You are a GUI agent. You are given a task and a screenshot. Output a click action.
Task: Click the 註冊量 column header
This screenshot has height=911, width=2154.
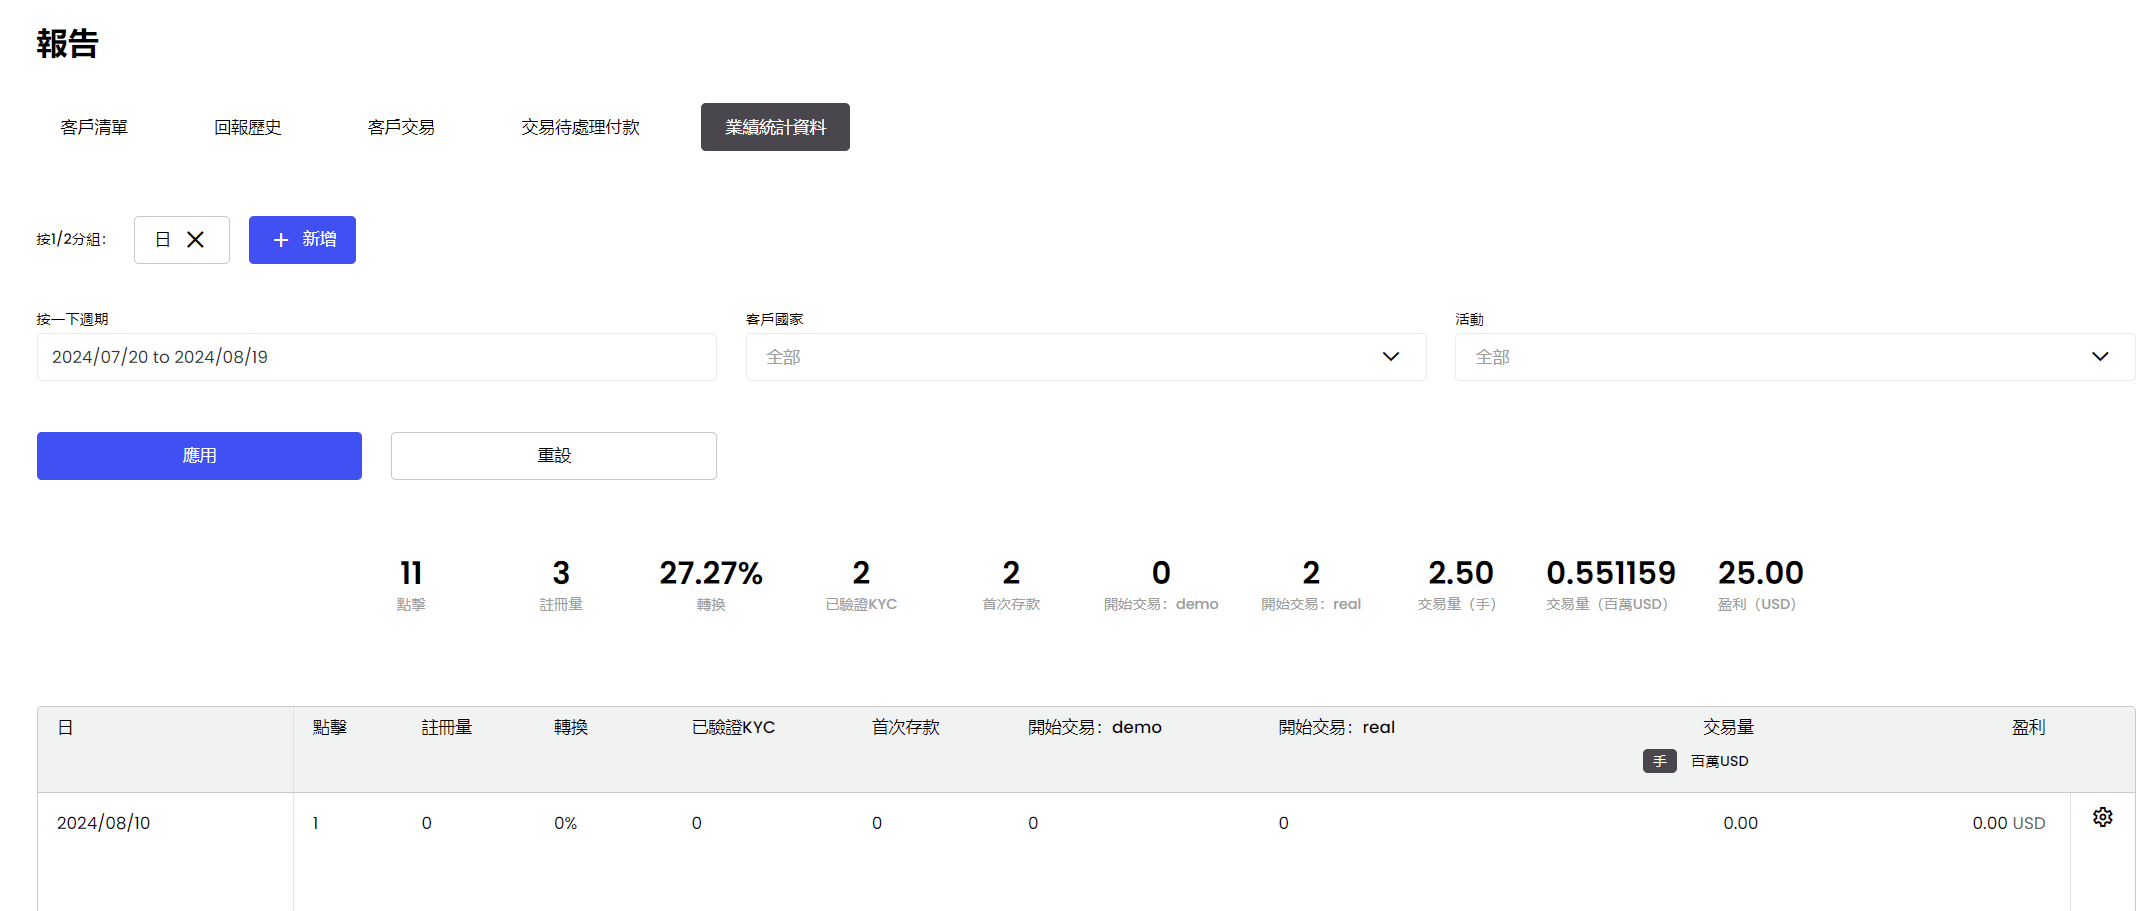(446, 727)
